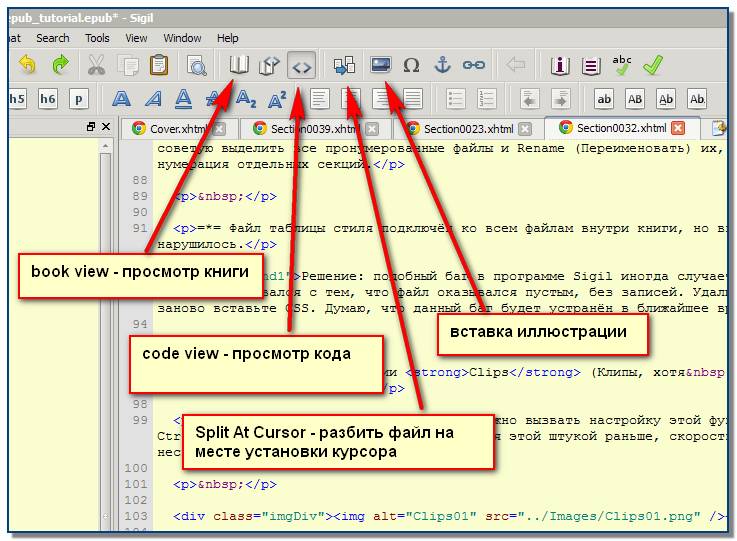The width and height of the screenshot is (737, 541).
Task: Toggle the Code View angle-brackets button
Action: pyautogui.click(x=301, y=65)
